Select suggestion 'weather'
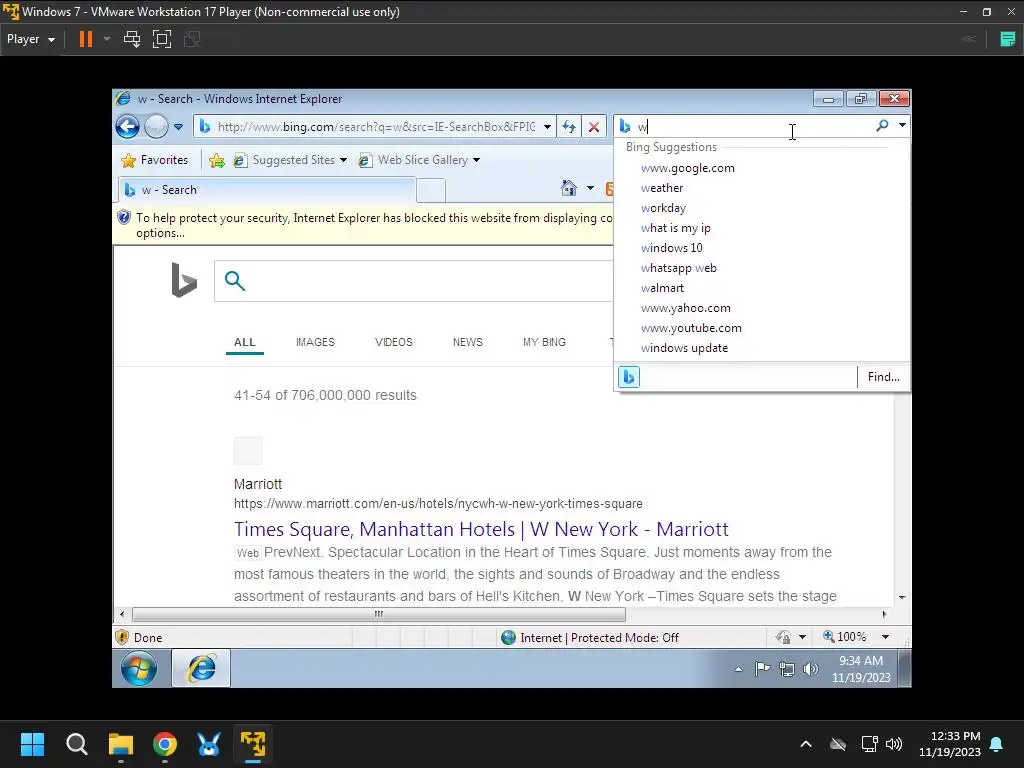The height and width of the screenshot is (768, 1024). [x=762, y=188]
